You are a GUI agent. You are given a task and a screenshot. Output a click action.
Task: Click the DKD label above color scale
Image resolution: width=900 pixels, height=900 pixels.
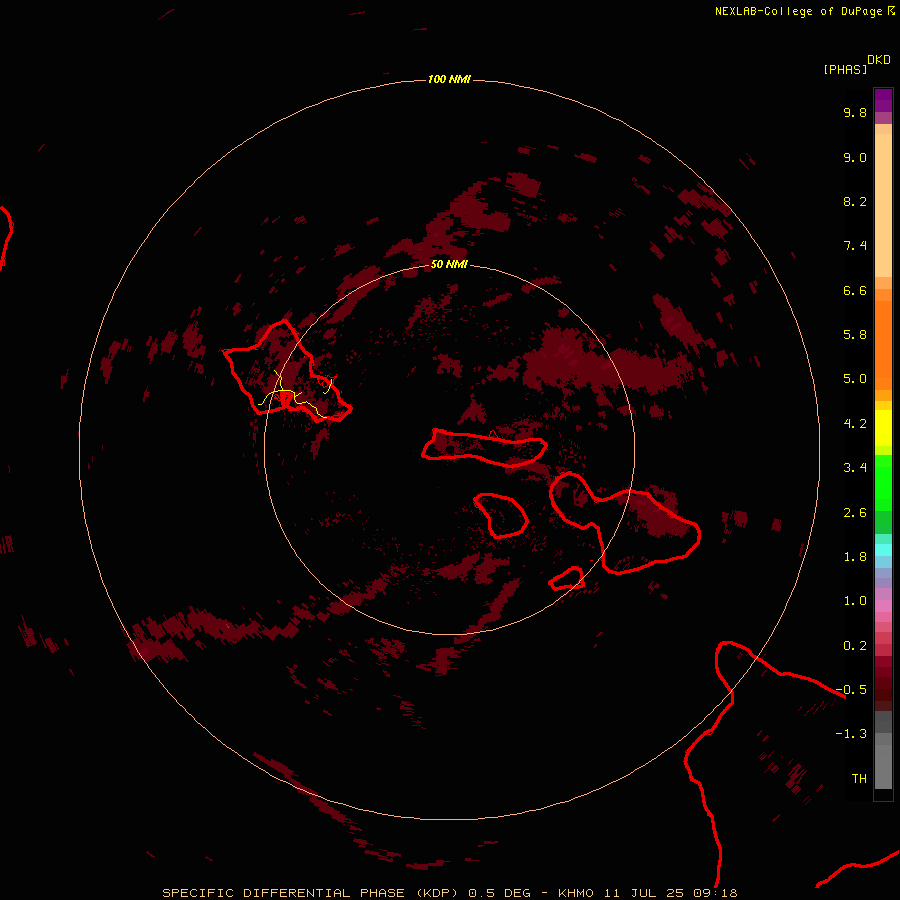(x=878, y=60)
